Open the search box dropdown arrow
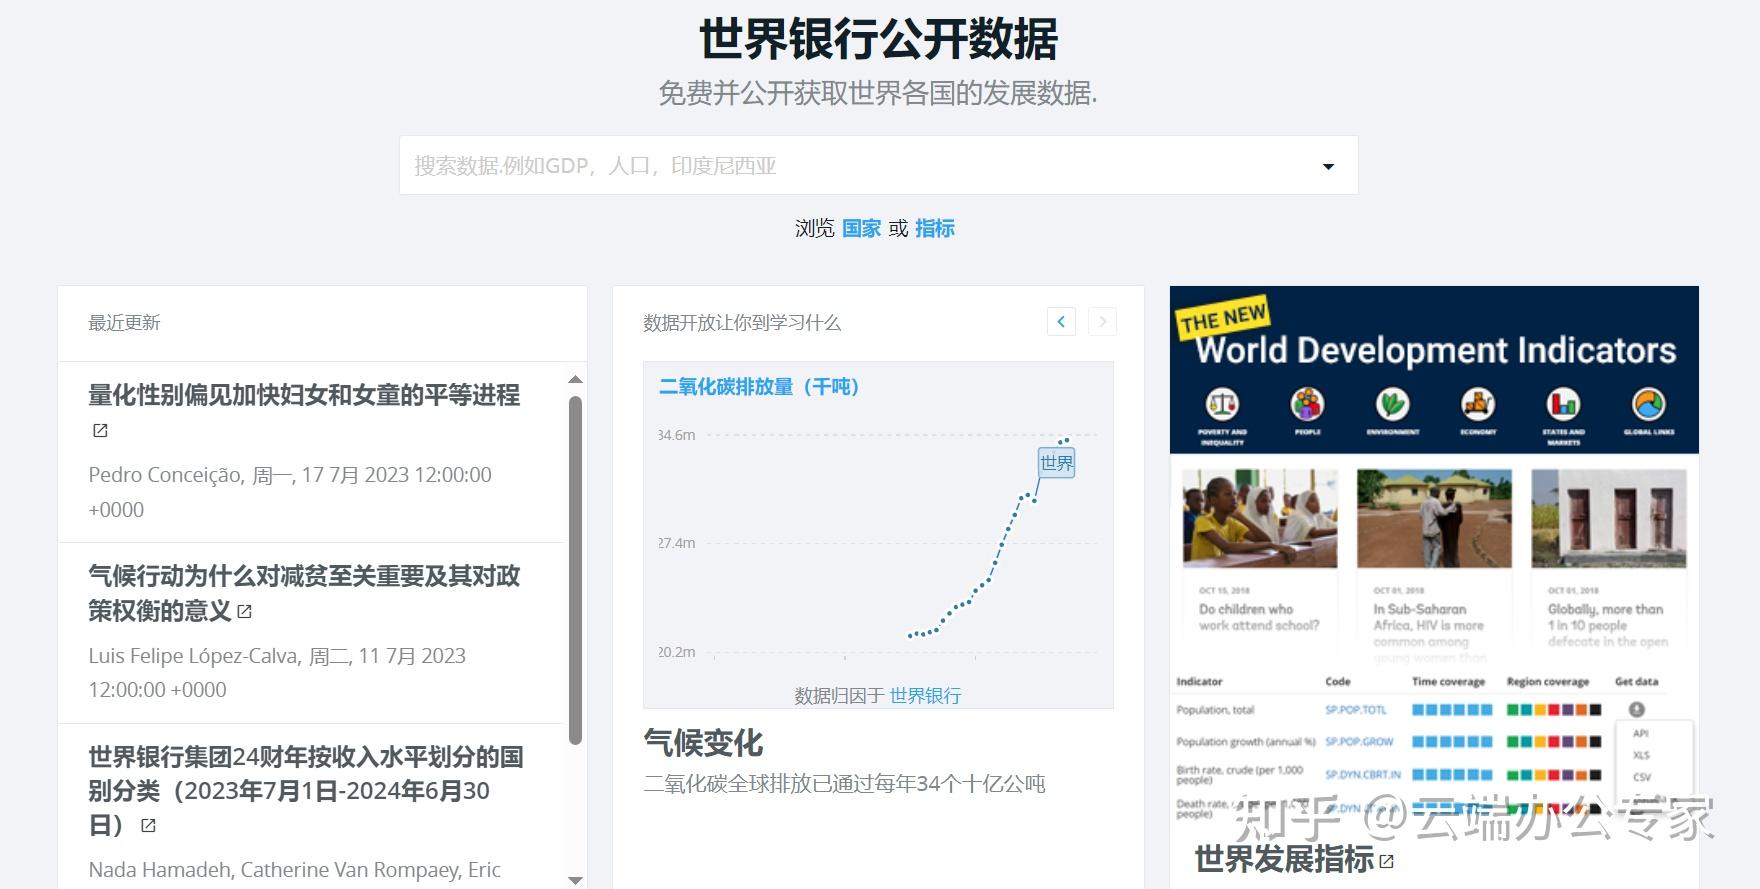 pyautogui.click(x=1328, y=166)
